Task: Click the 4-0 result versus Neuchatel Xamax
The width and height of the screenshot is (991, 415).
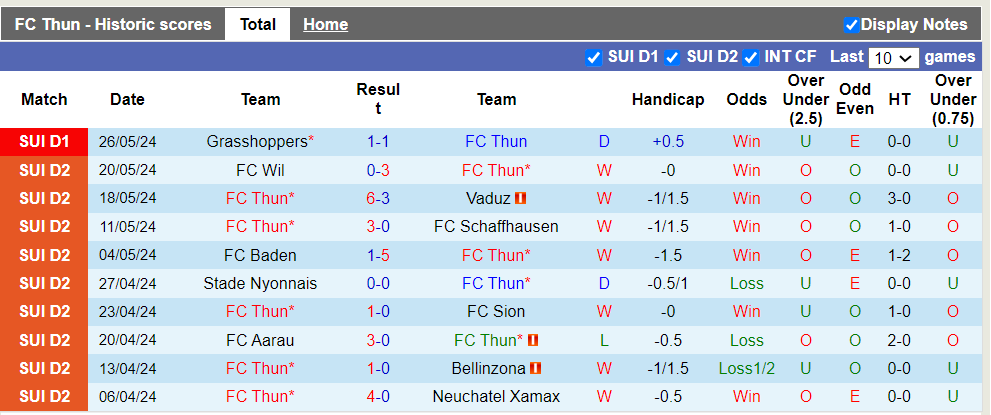Action: pos(378,397)
